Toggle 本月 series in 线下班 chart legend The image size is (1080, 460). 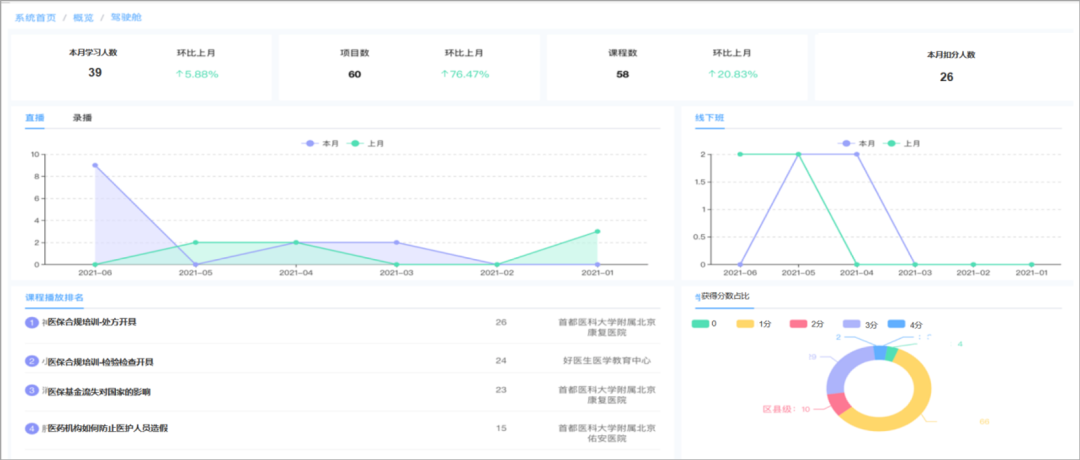(x=856, y=143)
